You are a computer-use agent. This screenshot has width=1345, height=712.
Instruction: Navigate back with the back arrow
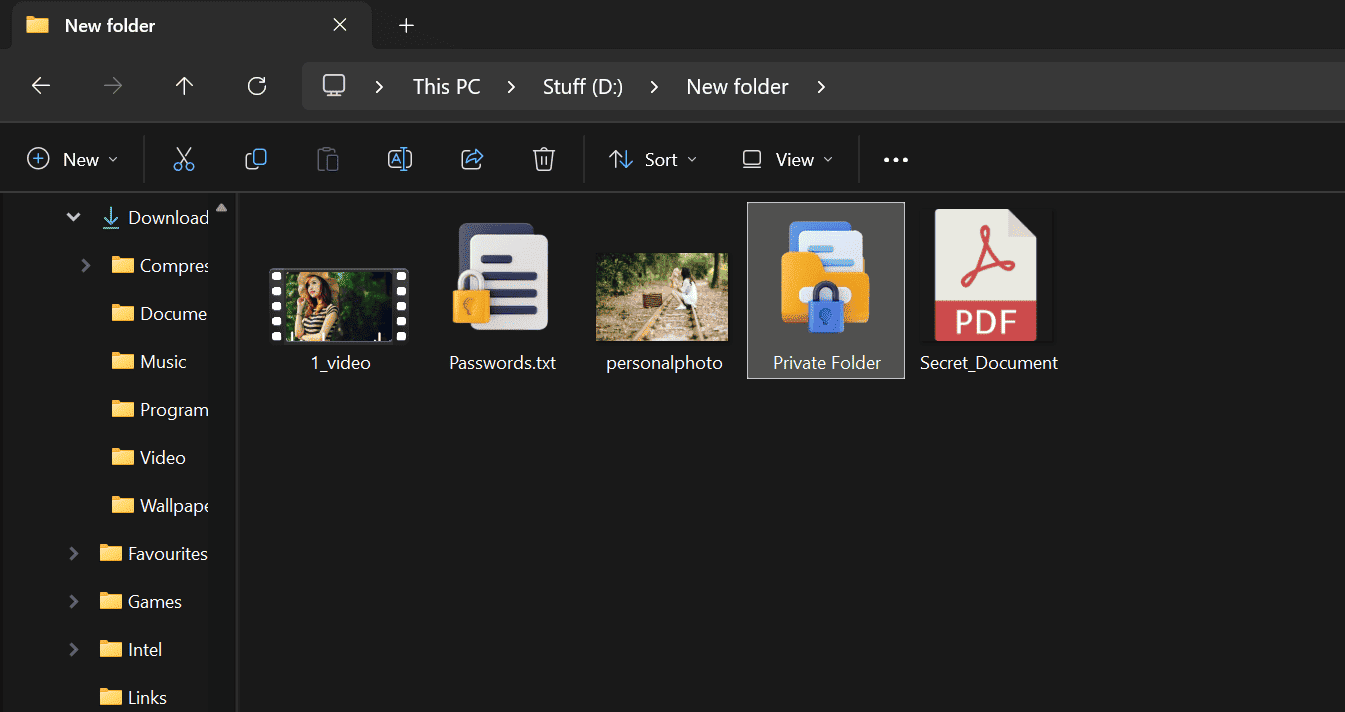(x=41, y=86)
